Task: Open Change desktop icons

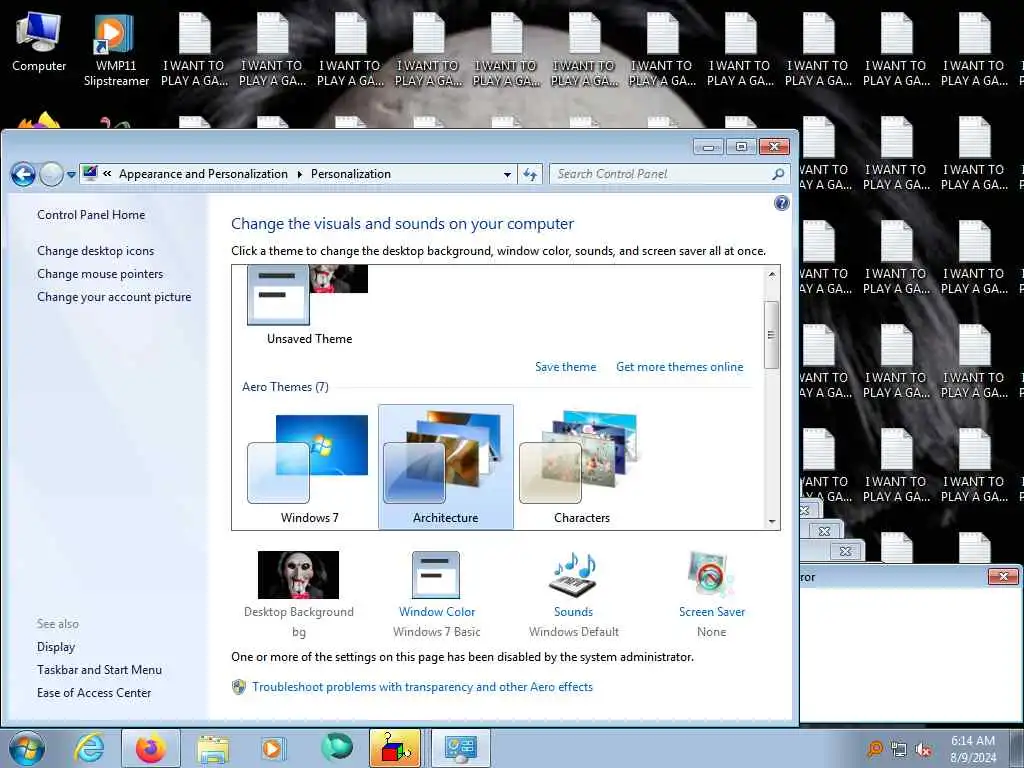Action: click(96, 251)
